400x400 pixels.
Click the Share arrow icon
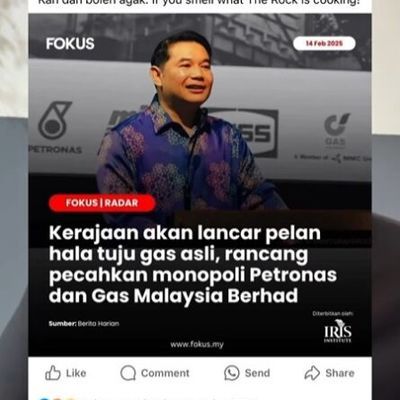tap(312, 373)
